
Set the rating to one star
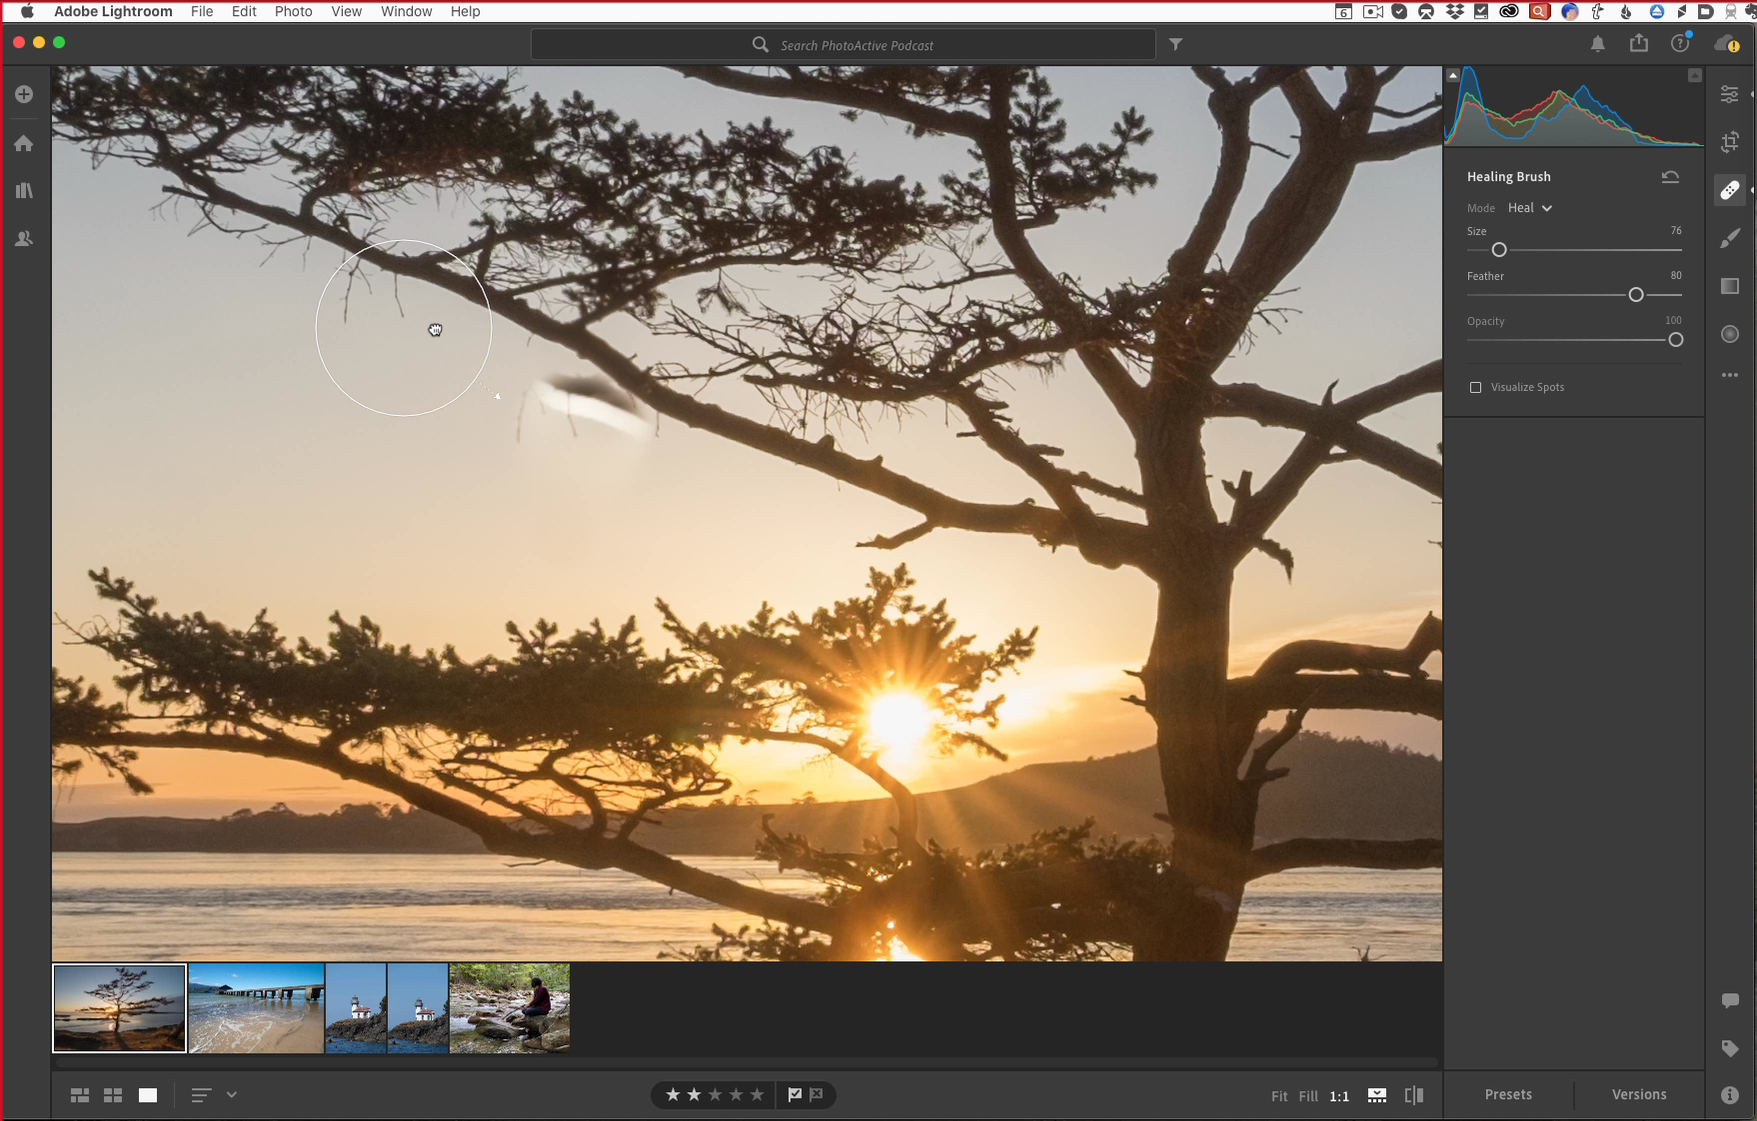673,1095
